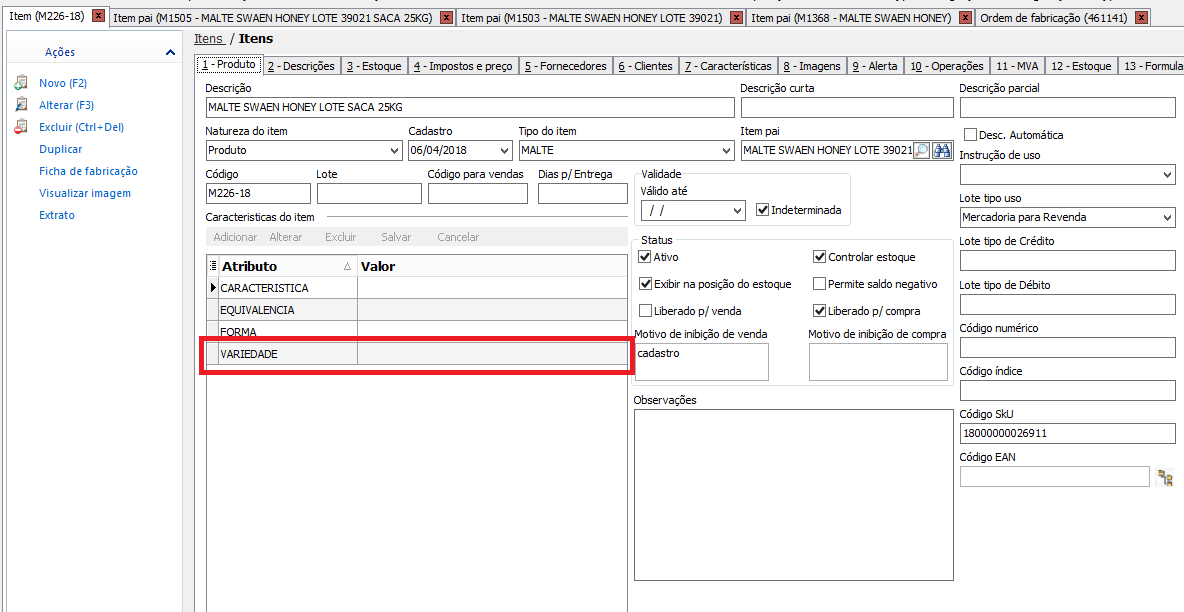Open the 8 - Imagens tab
Screen dimensions: 1184x612
tap(812, 66)
